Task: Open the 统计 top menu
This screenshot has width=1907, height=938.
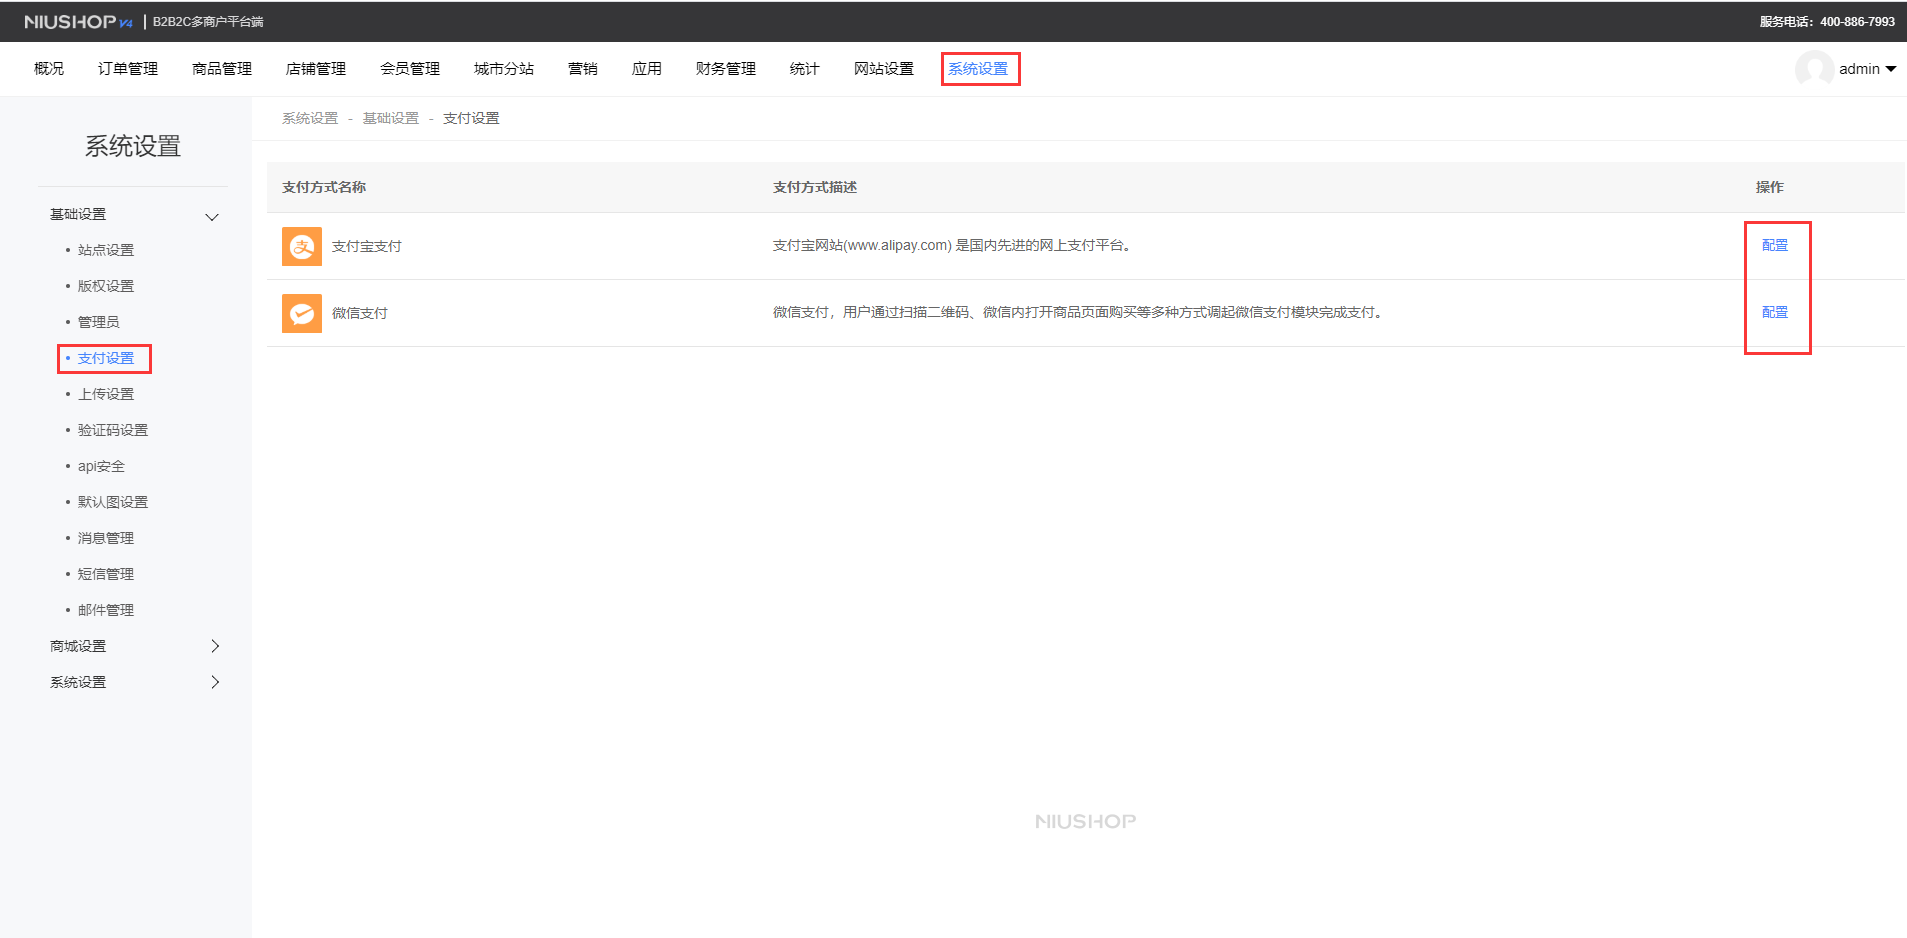Action: [805, 69]
